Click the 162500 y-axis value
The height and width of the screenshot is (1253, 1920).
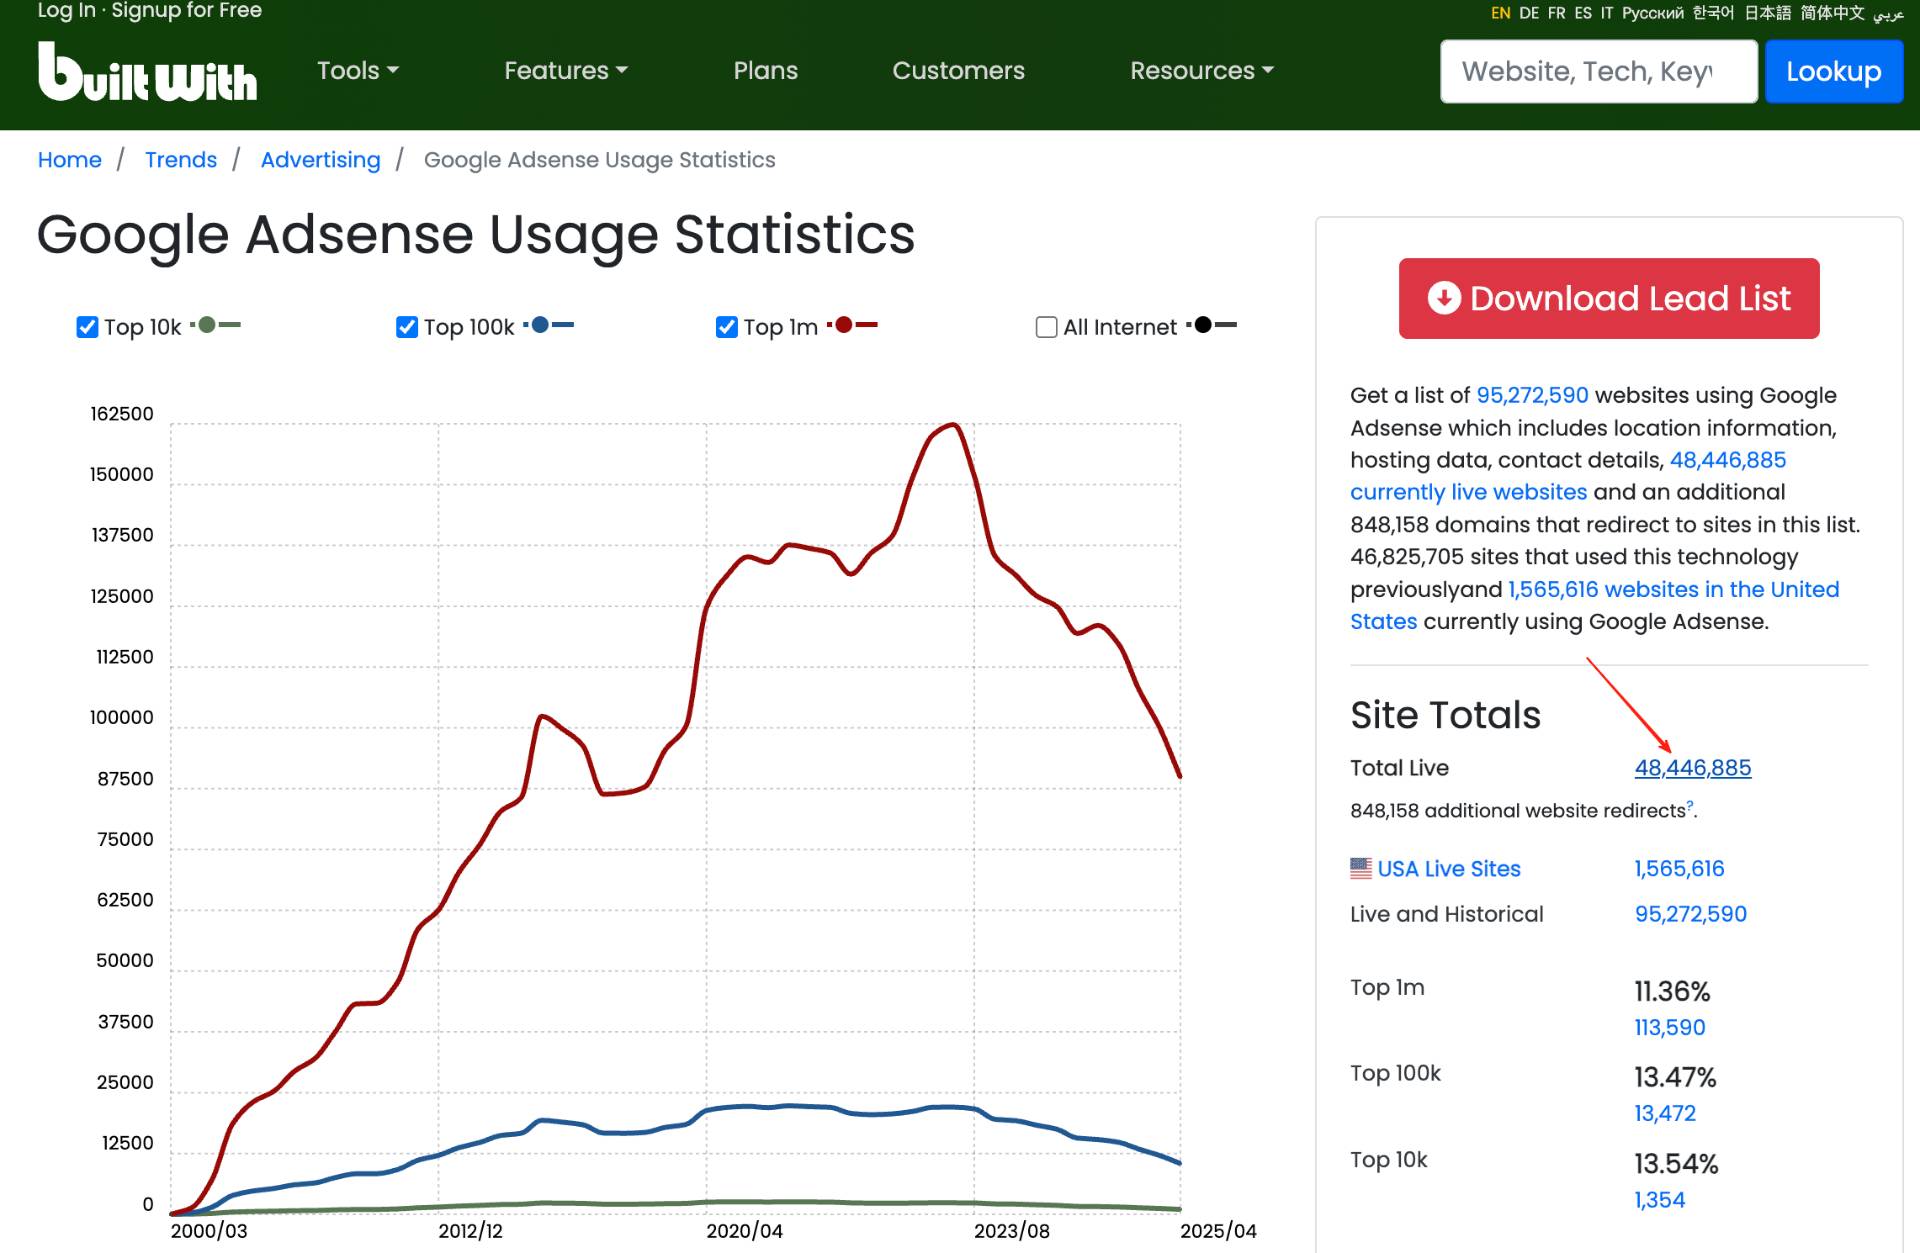point(122,414)
